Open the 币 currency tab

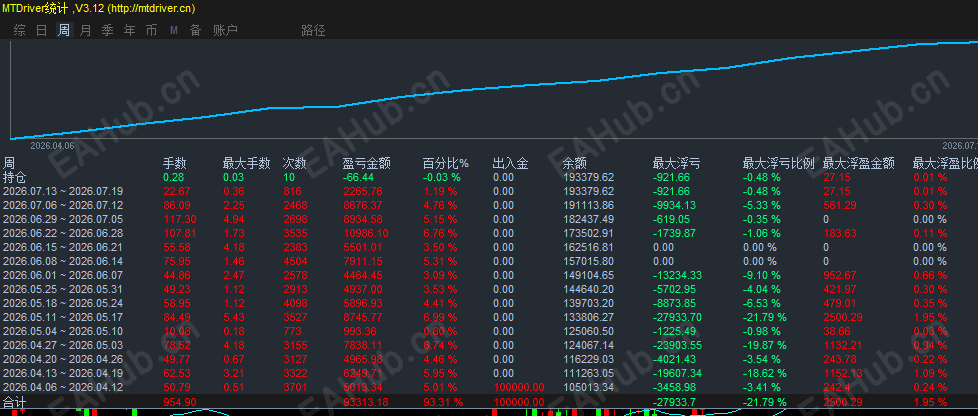click(x=151, y=30)
